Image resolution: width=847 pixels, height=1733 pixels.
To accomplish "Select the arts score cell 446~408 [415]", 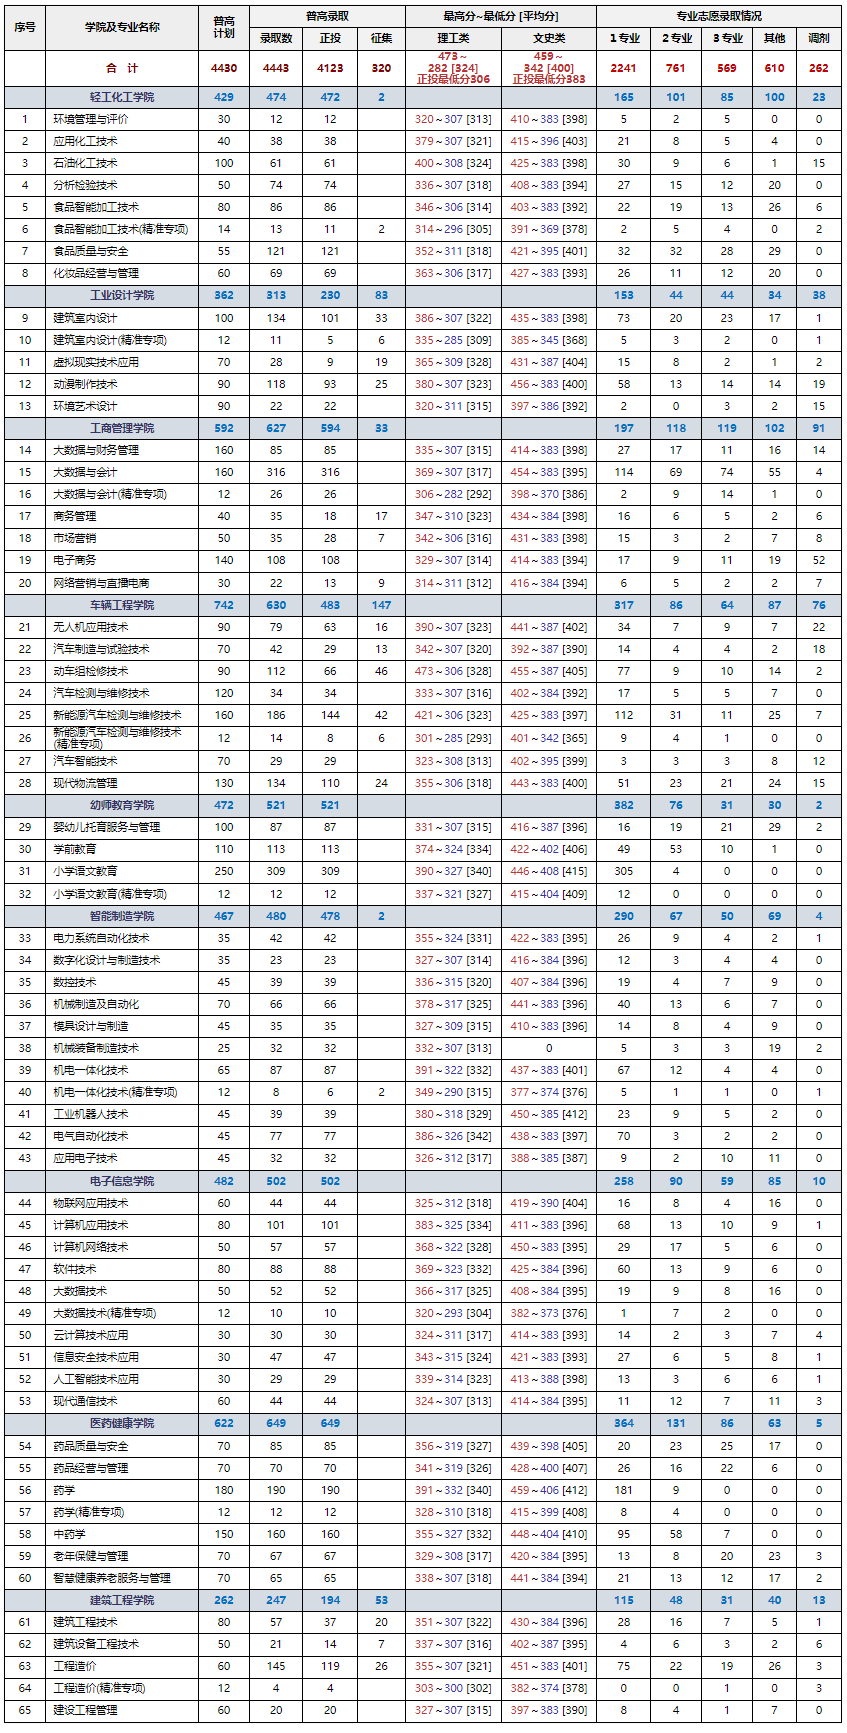I will click(x=548, y=871).
